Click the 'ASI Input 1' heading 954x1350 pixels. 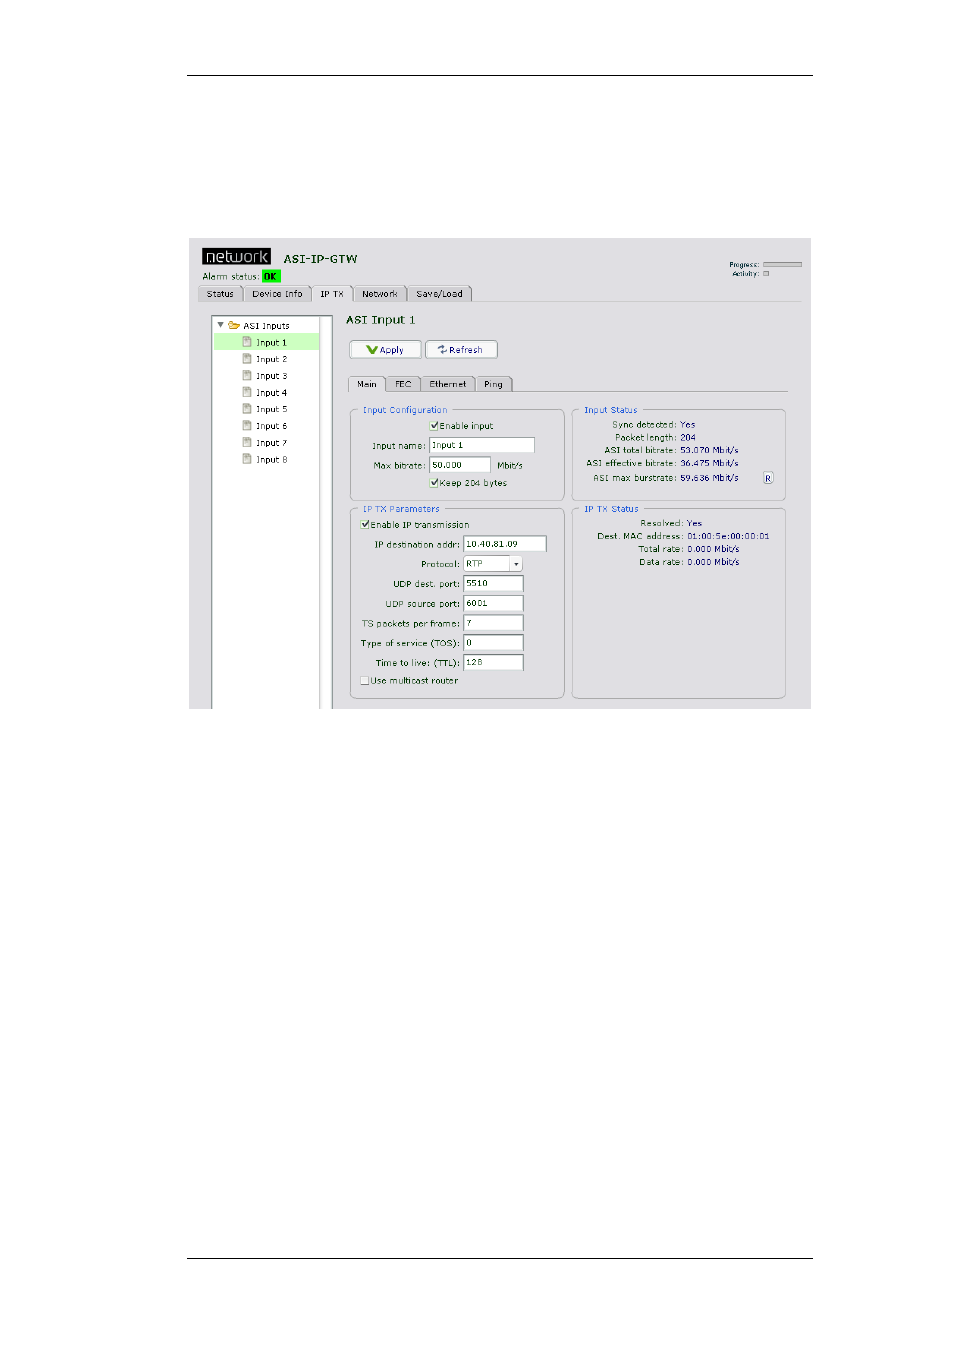tap(380, 320)
